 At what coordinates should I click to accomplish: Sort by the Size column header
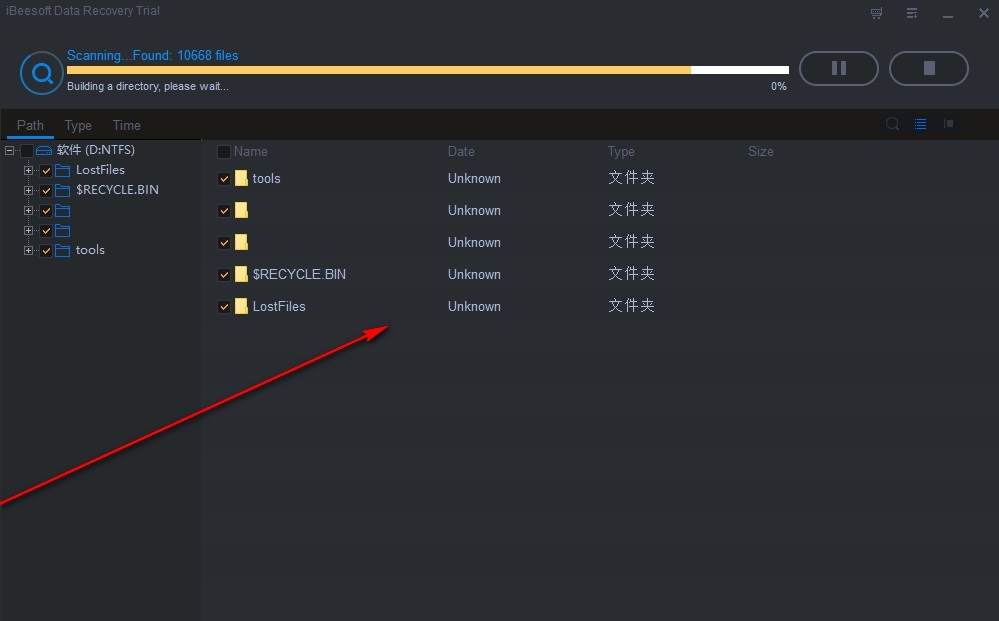click(761, 152)
